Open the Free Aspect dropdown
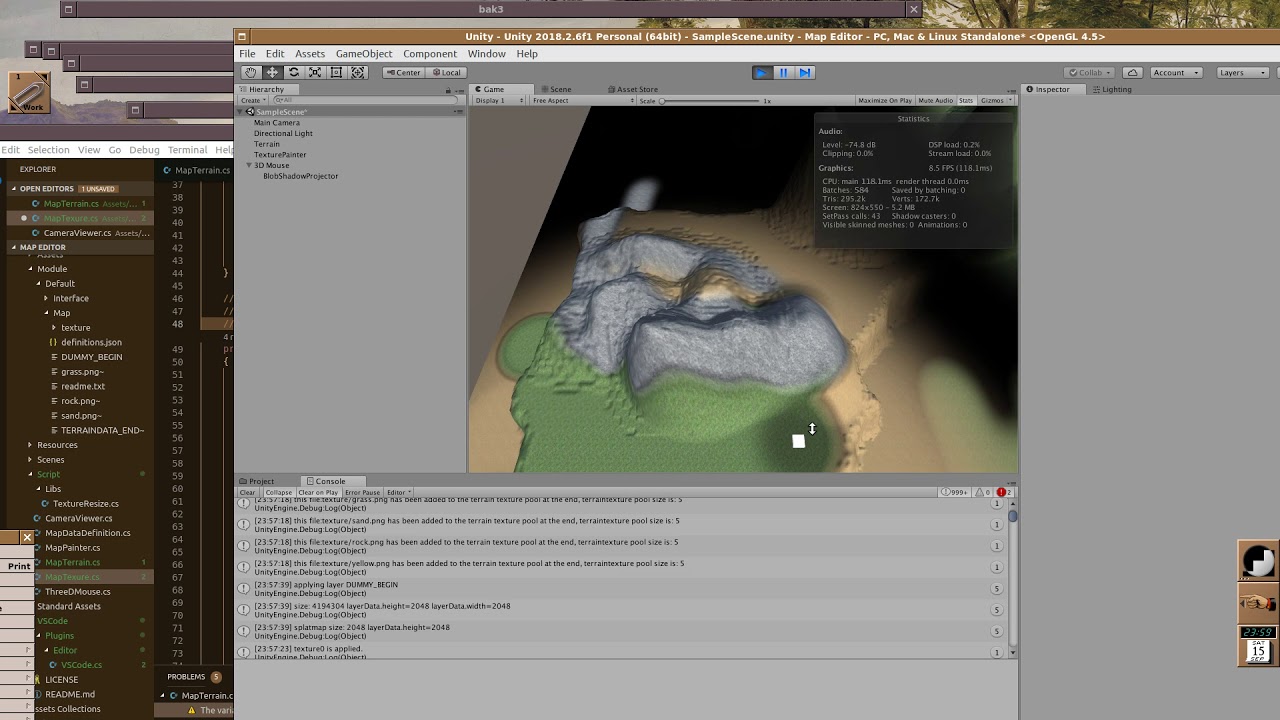1280x720 pixels. 582,100
